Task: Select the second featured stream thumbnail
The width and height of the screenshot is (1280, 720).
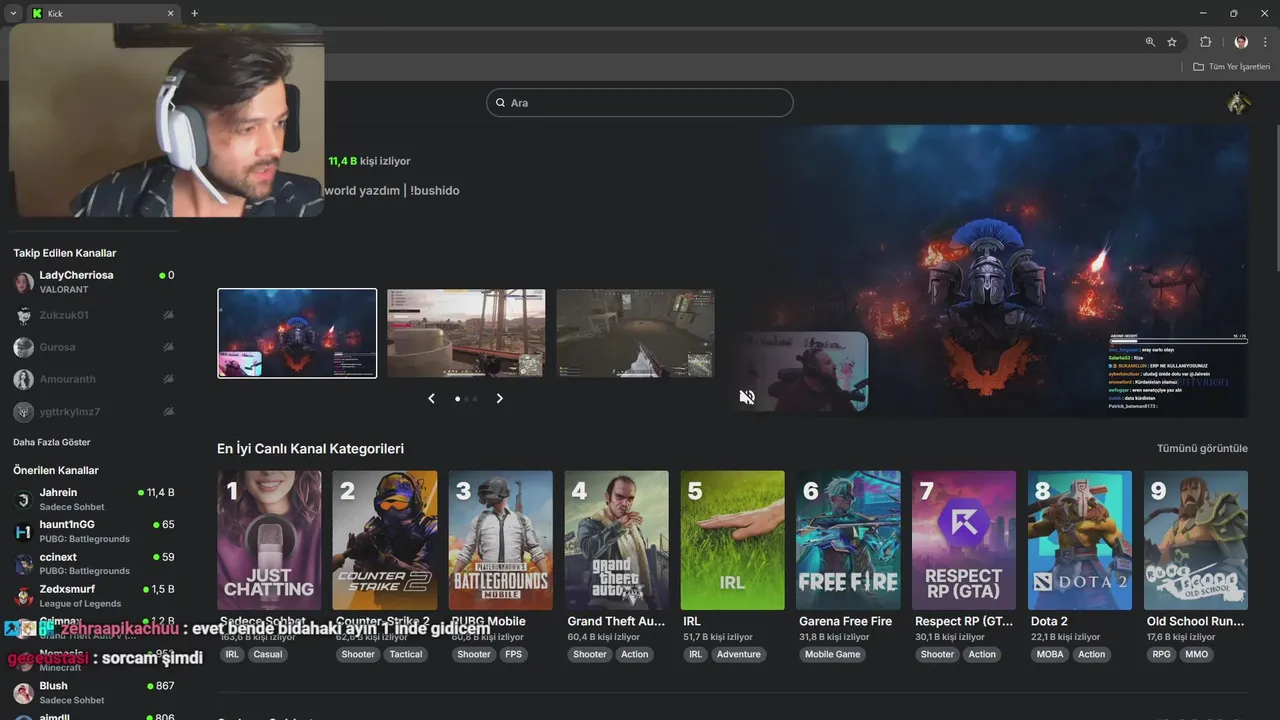Action: pyautogui.click(x=466, y=333)
